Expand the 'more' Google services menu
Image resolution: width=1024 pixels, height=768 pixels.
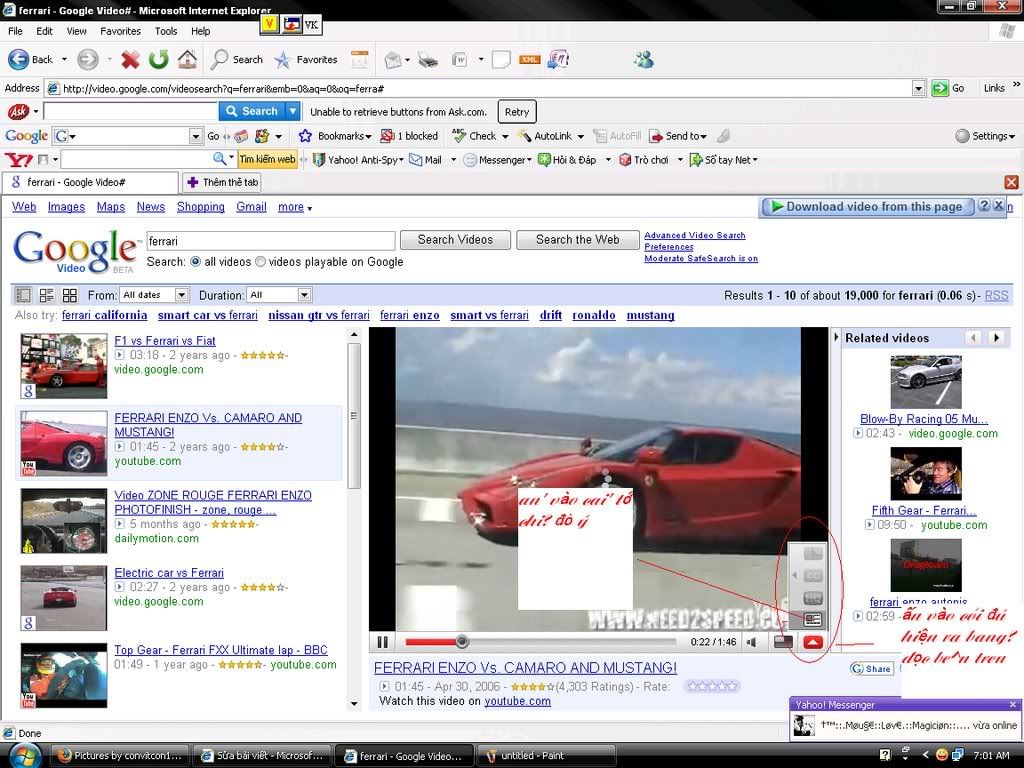295,207
